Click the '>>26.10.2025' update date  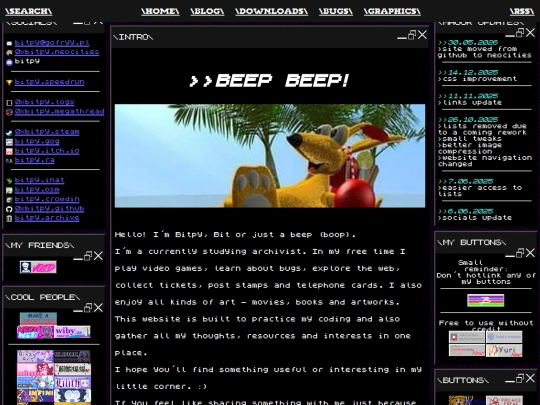click(468, 120)
